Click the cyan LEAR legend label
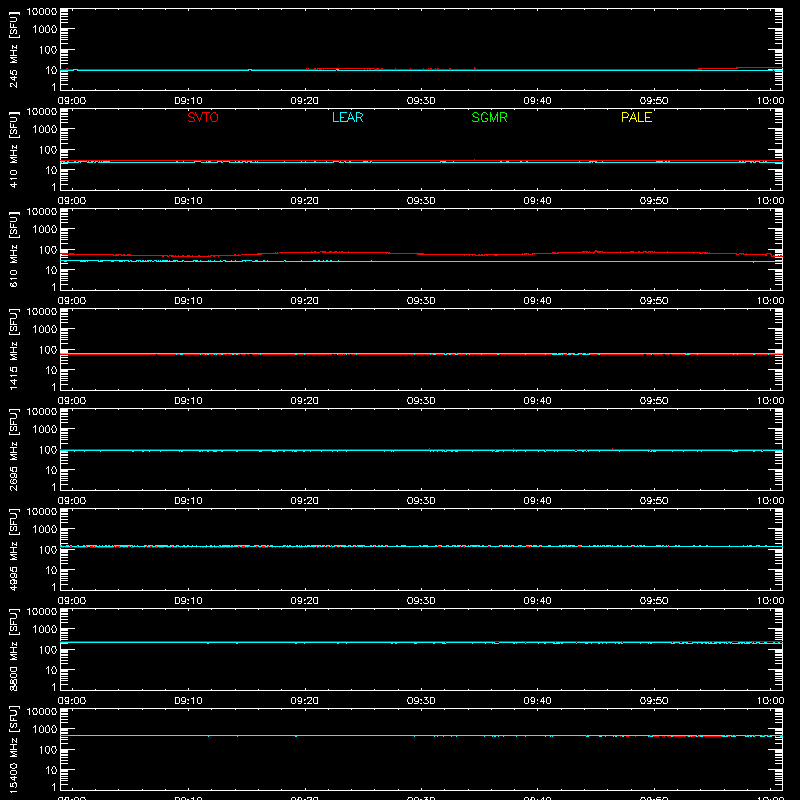 347,117
